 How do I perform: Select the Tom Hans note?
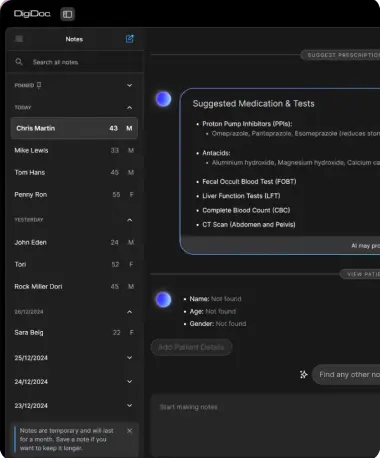coord(74,173)
